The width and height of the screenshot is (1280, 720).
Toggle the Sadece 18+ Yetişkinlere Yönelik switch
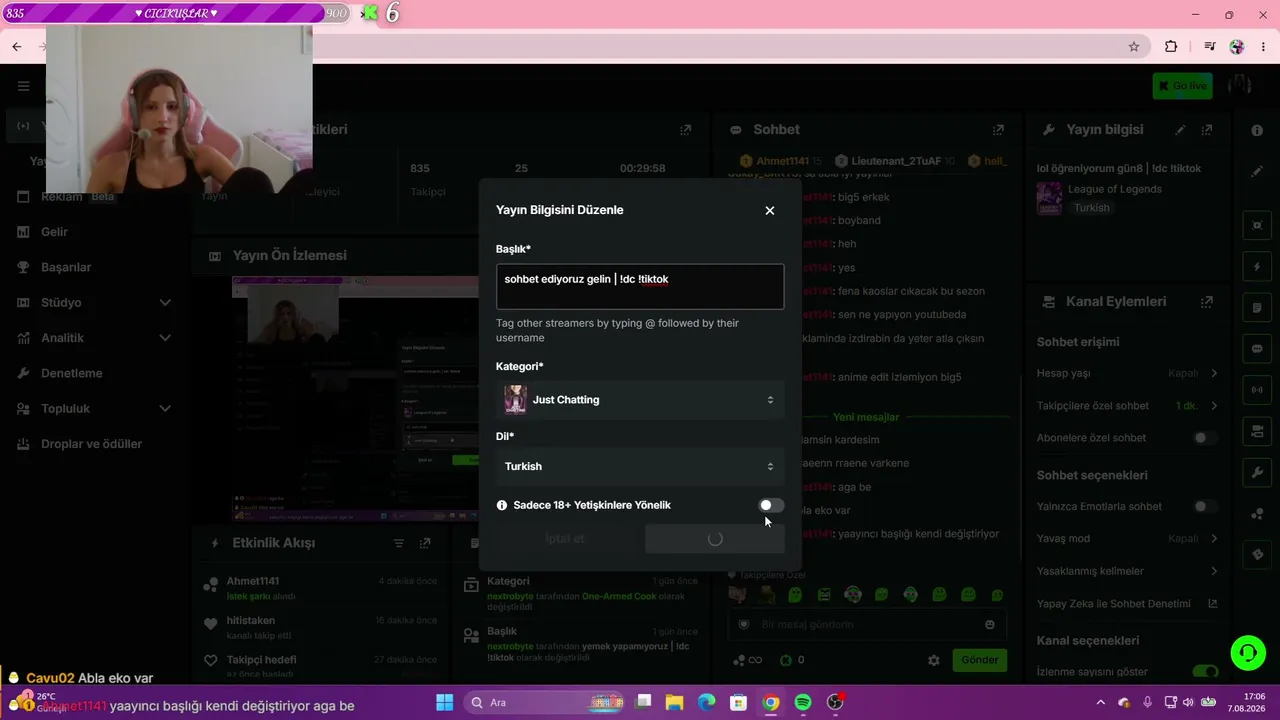771,505
